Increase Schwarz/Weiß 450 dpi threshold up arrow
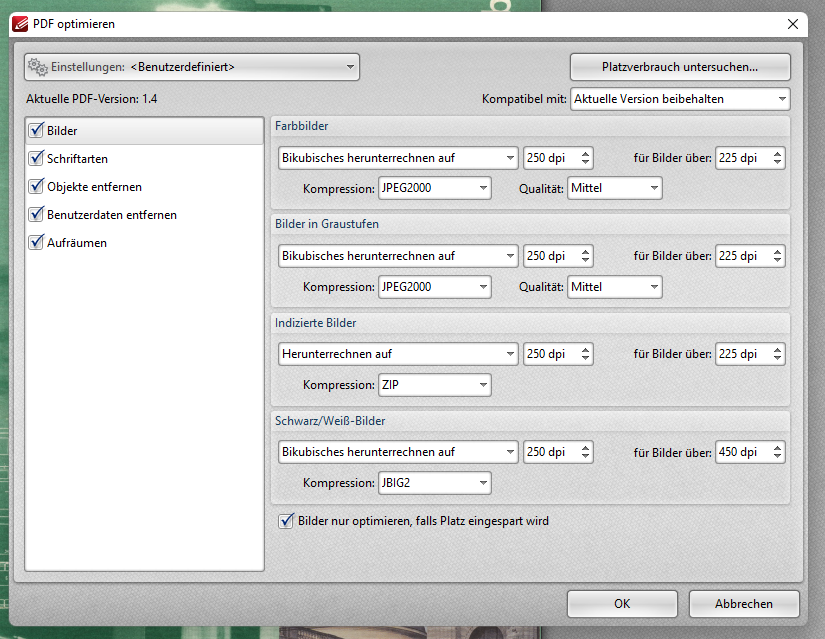This screenshot has height=639, width=825. pos(778,447)
